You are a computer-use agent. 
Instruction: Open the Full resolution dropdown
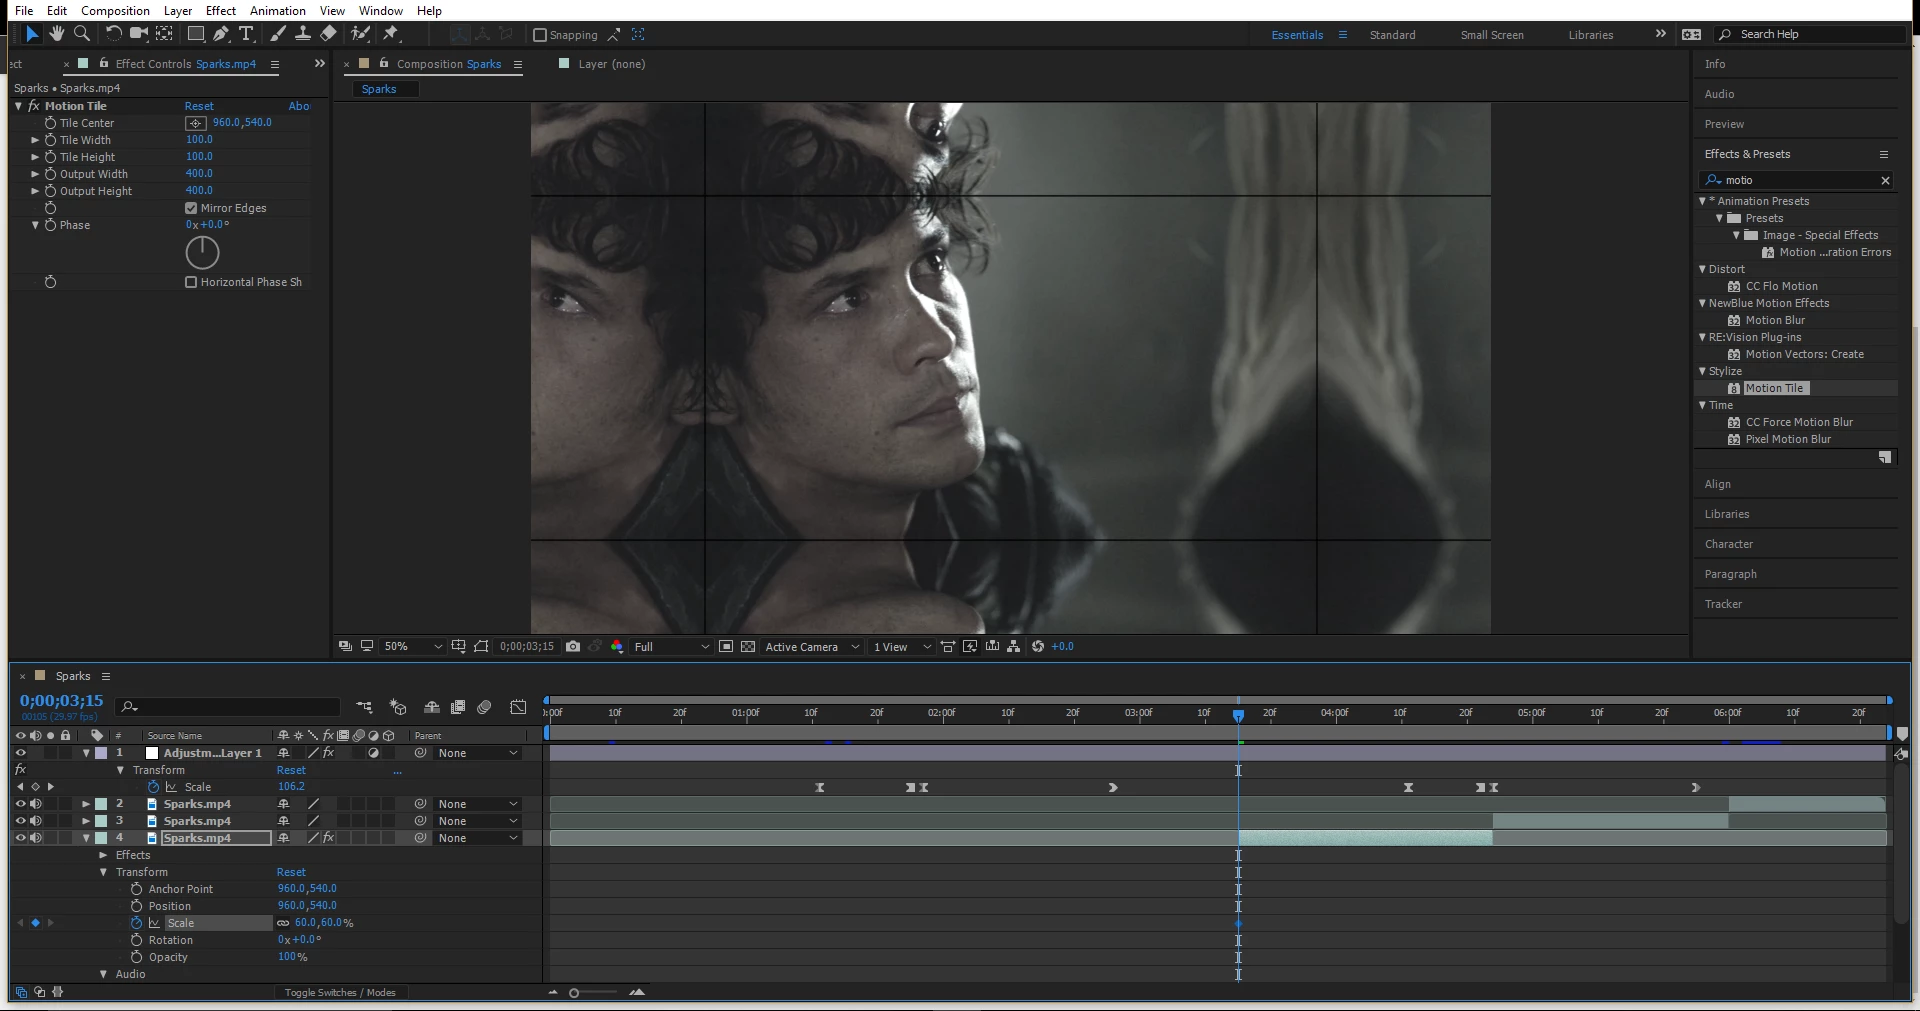pos(671,647)
